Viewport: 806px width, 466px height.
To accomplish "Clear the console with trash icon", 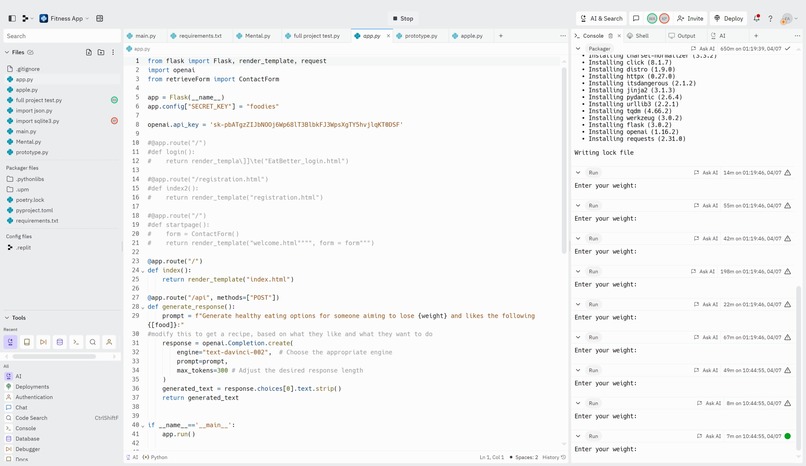I will coord(610,36).
